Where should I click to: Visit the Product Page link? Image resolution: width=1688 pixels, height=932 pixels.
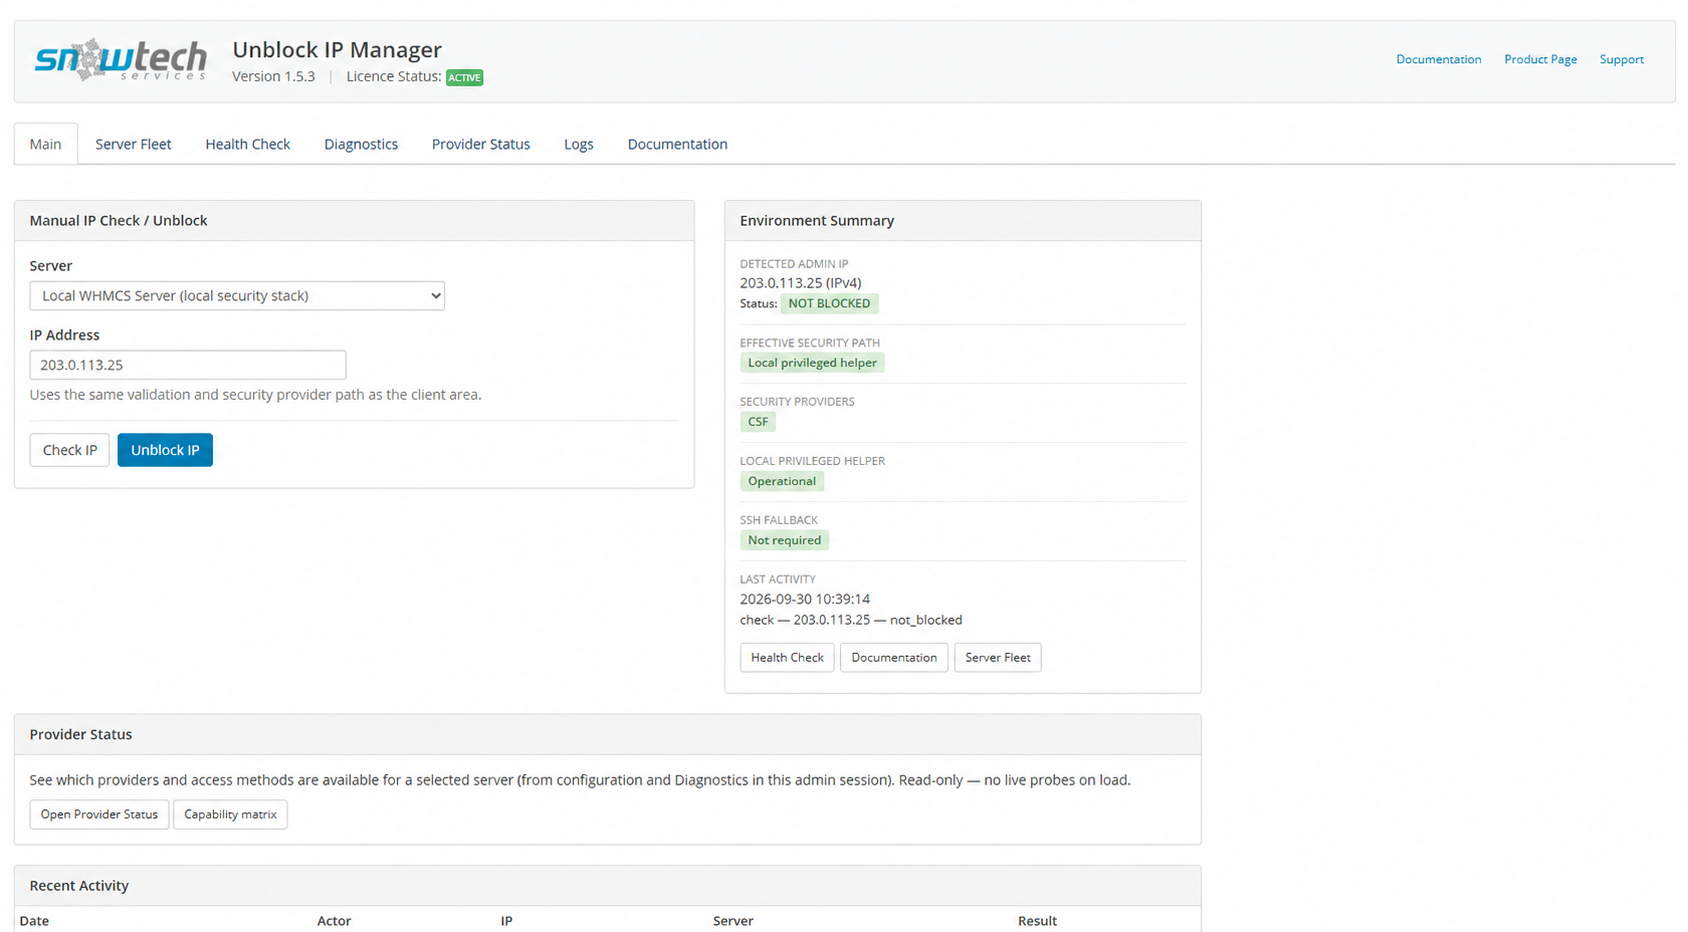1540,59
